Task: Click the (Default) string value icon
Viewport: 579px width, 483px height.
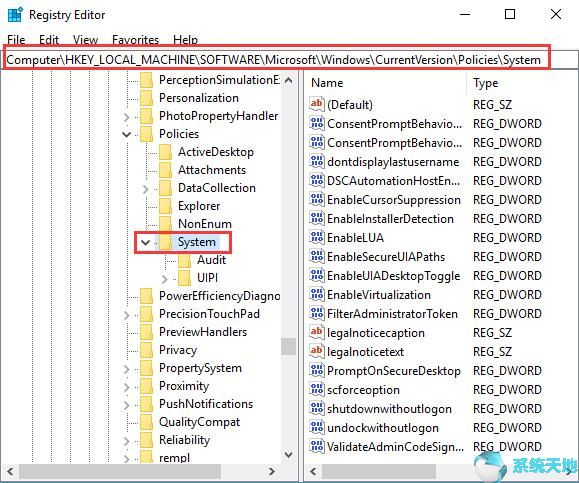Action: click(x=316, y=104)
